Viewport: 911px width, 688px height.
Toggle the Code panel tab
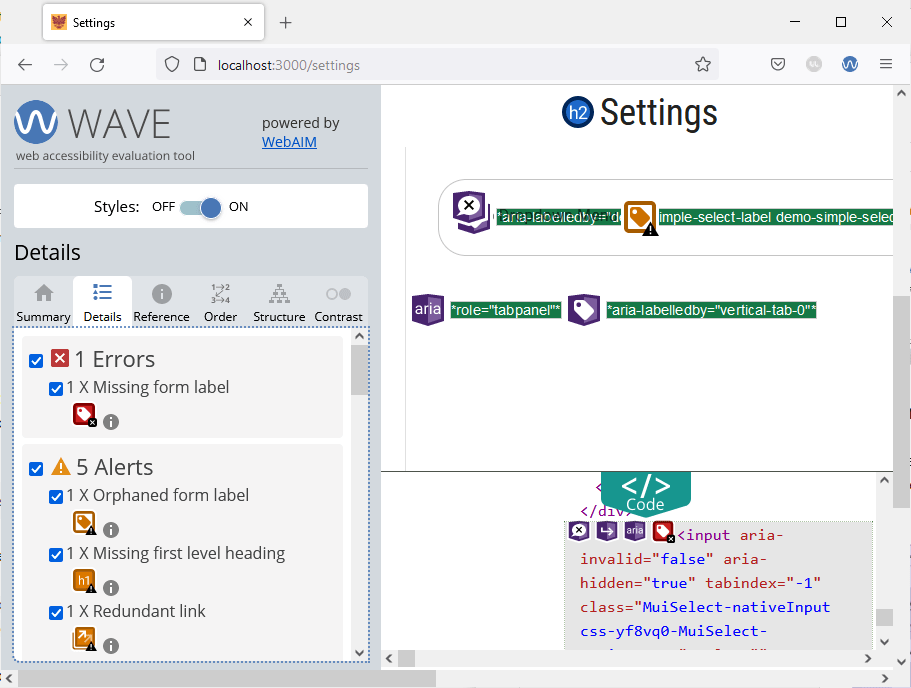point(645,493)
